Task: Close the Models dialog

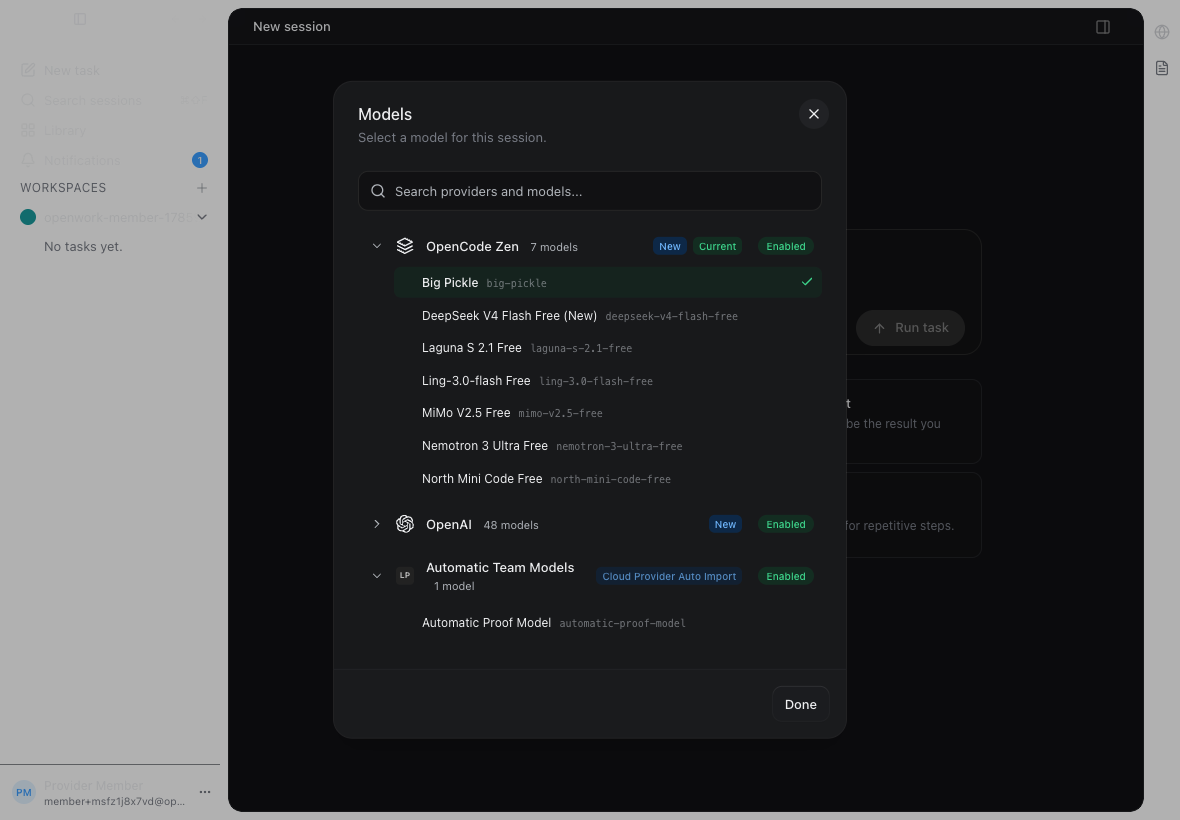Action: click(814, 114)
